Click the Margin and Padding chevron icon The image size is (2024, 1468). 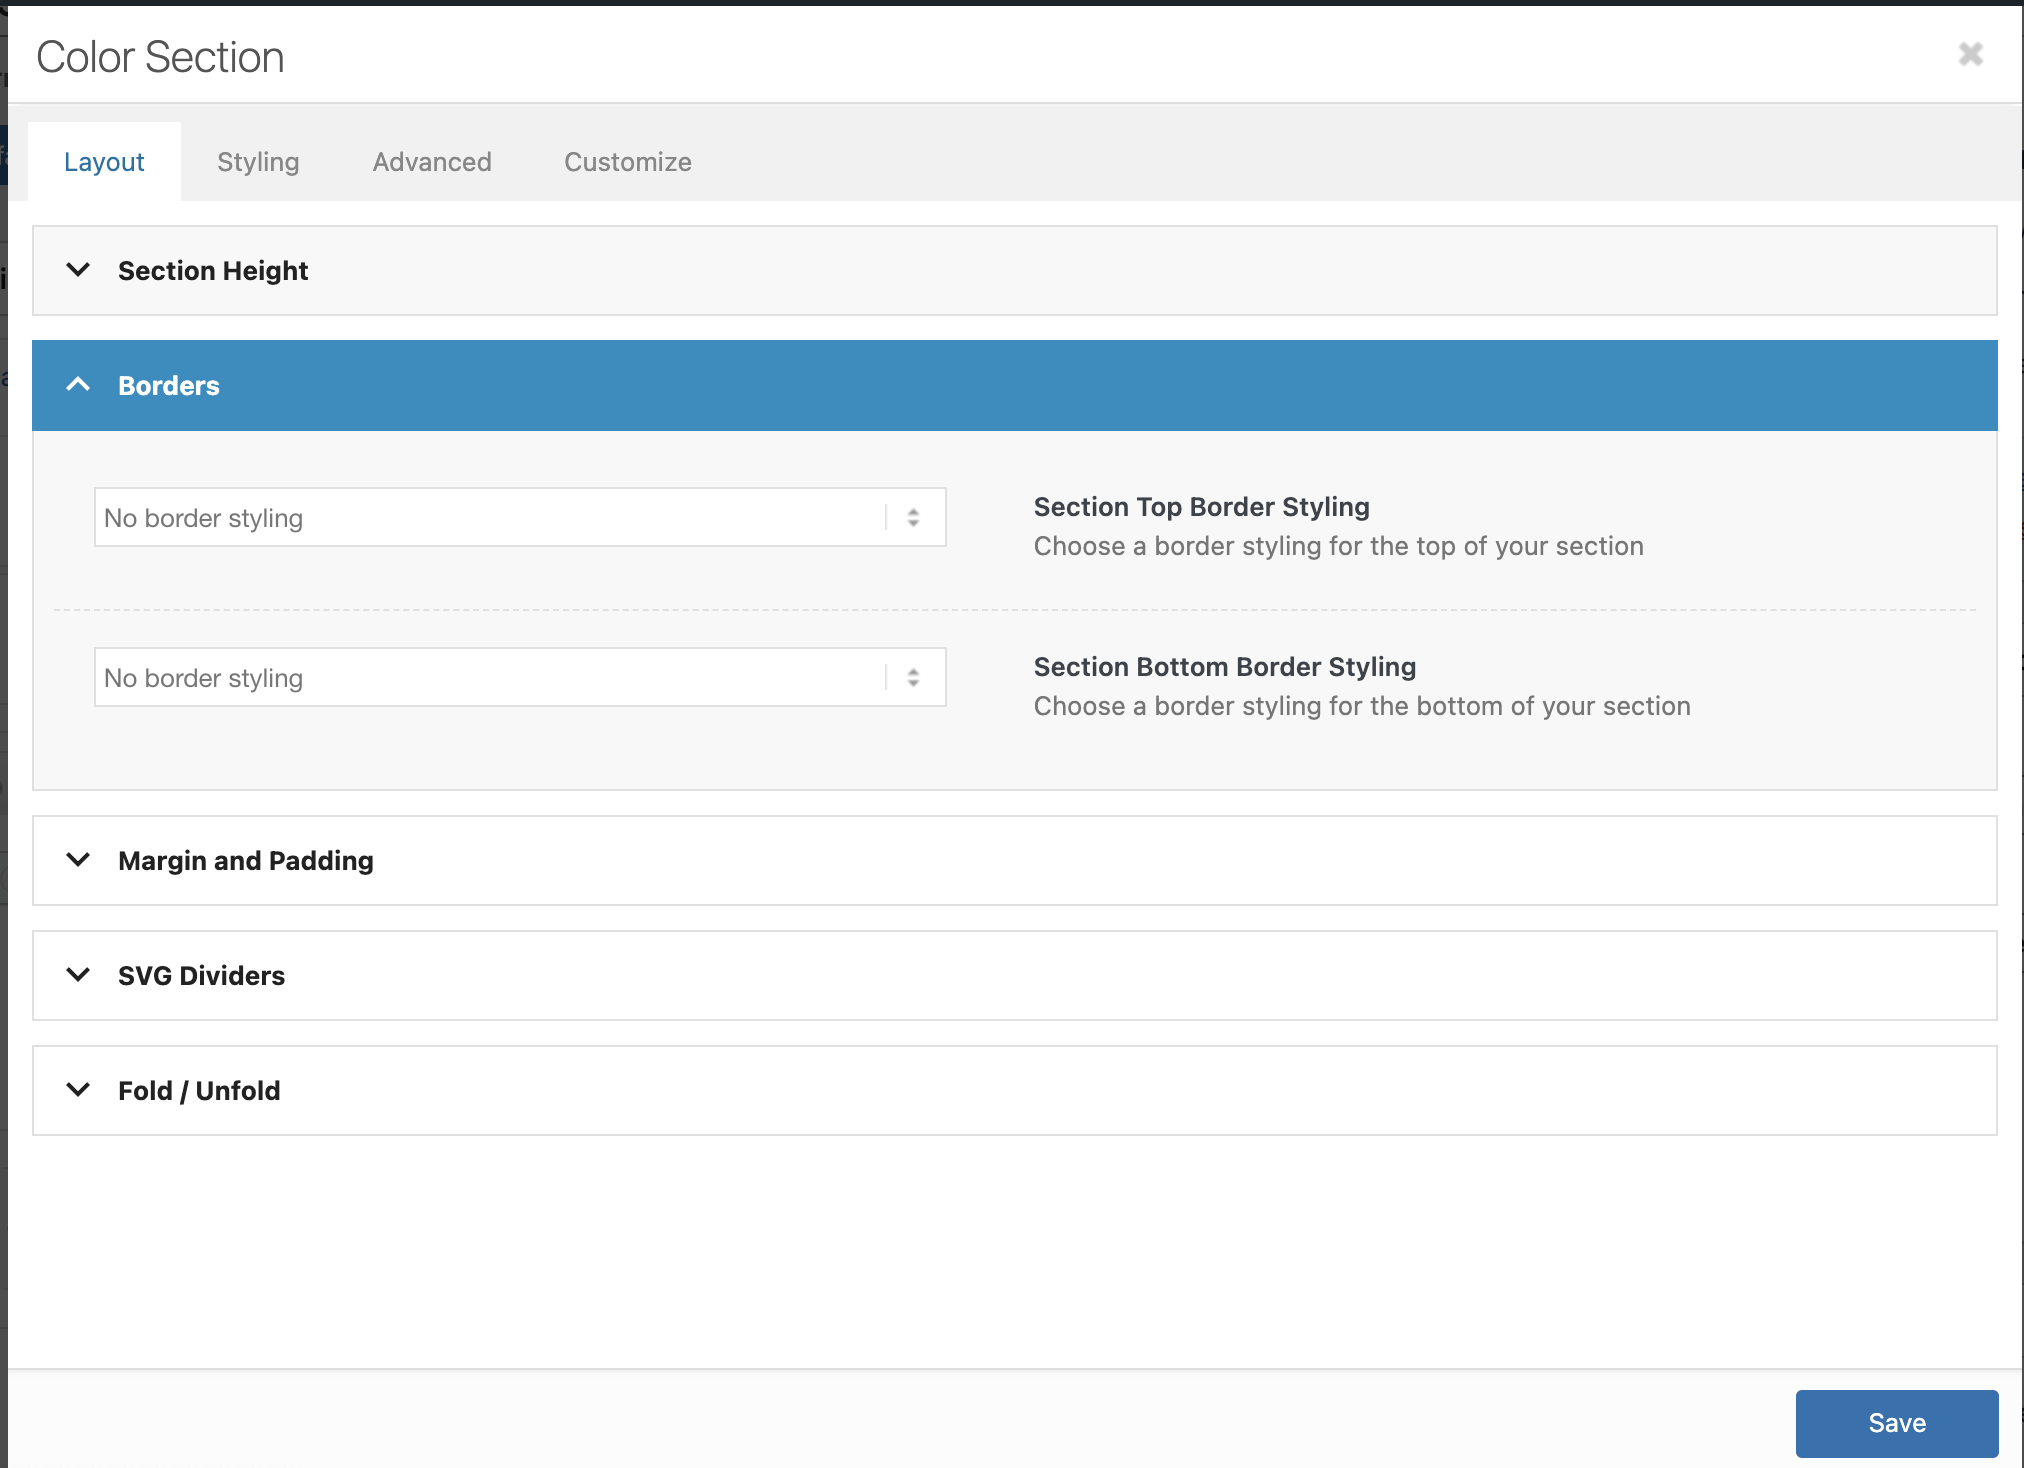78,860
